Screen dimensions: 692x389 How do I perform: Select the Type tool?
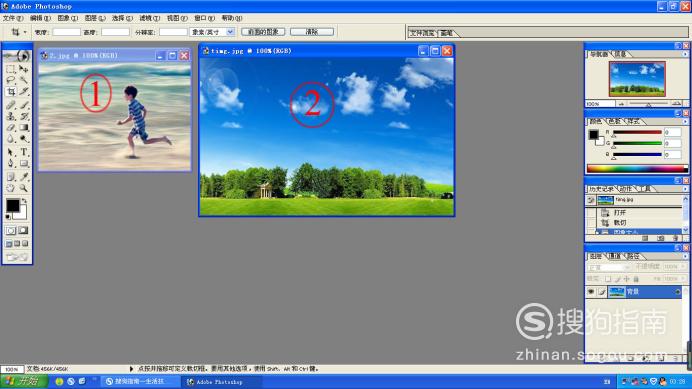coord(24,152)
